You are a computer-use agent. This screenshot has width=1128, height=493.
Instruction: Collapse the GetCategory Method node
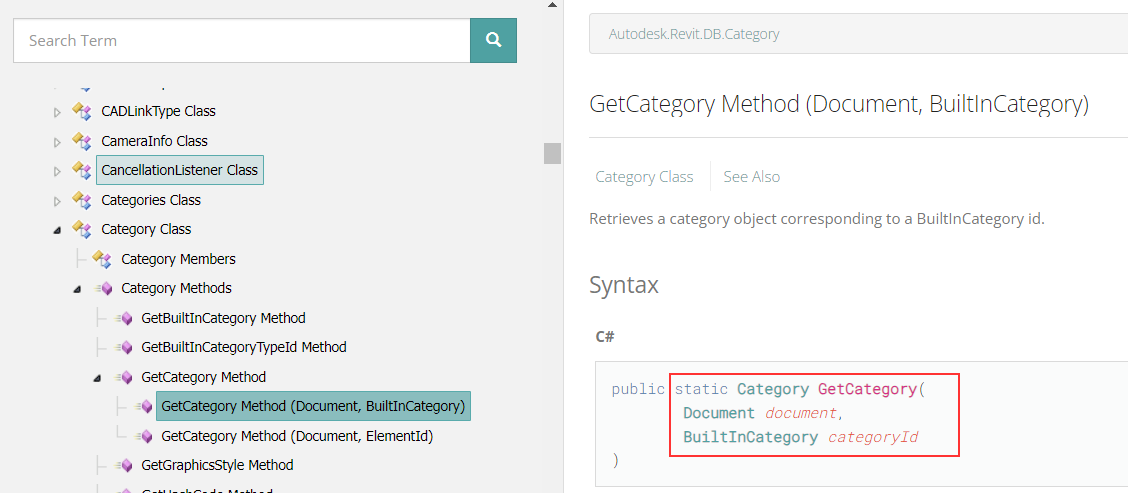[x=98, y=378]
